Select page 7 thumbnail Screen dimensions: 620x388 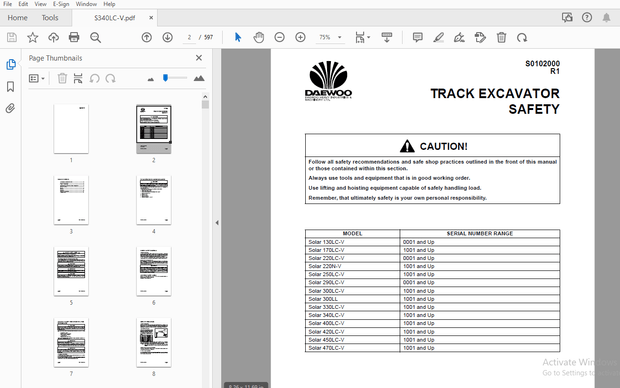71,343
